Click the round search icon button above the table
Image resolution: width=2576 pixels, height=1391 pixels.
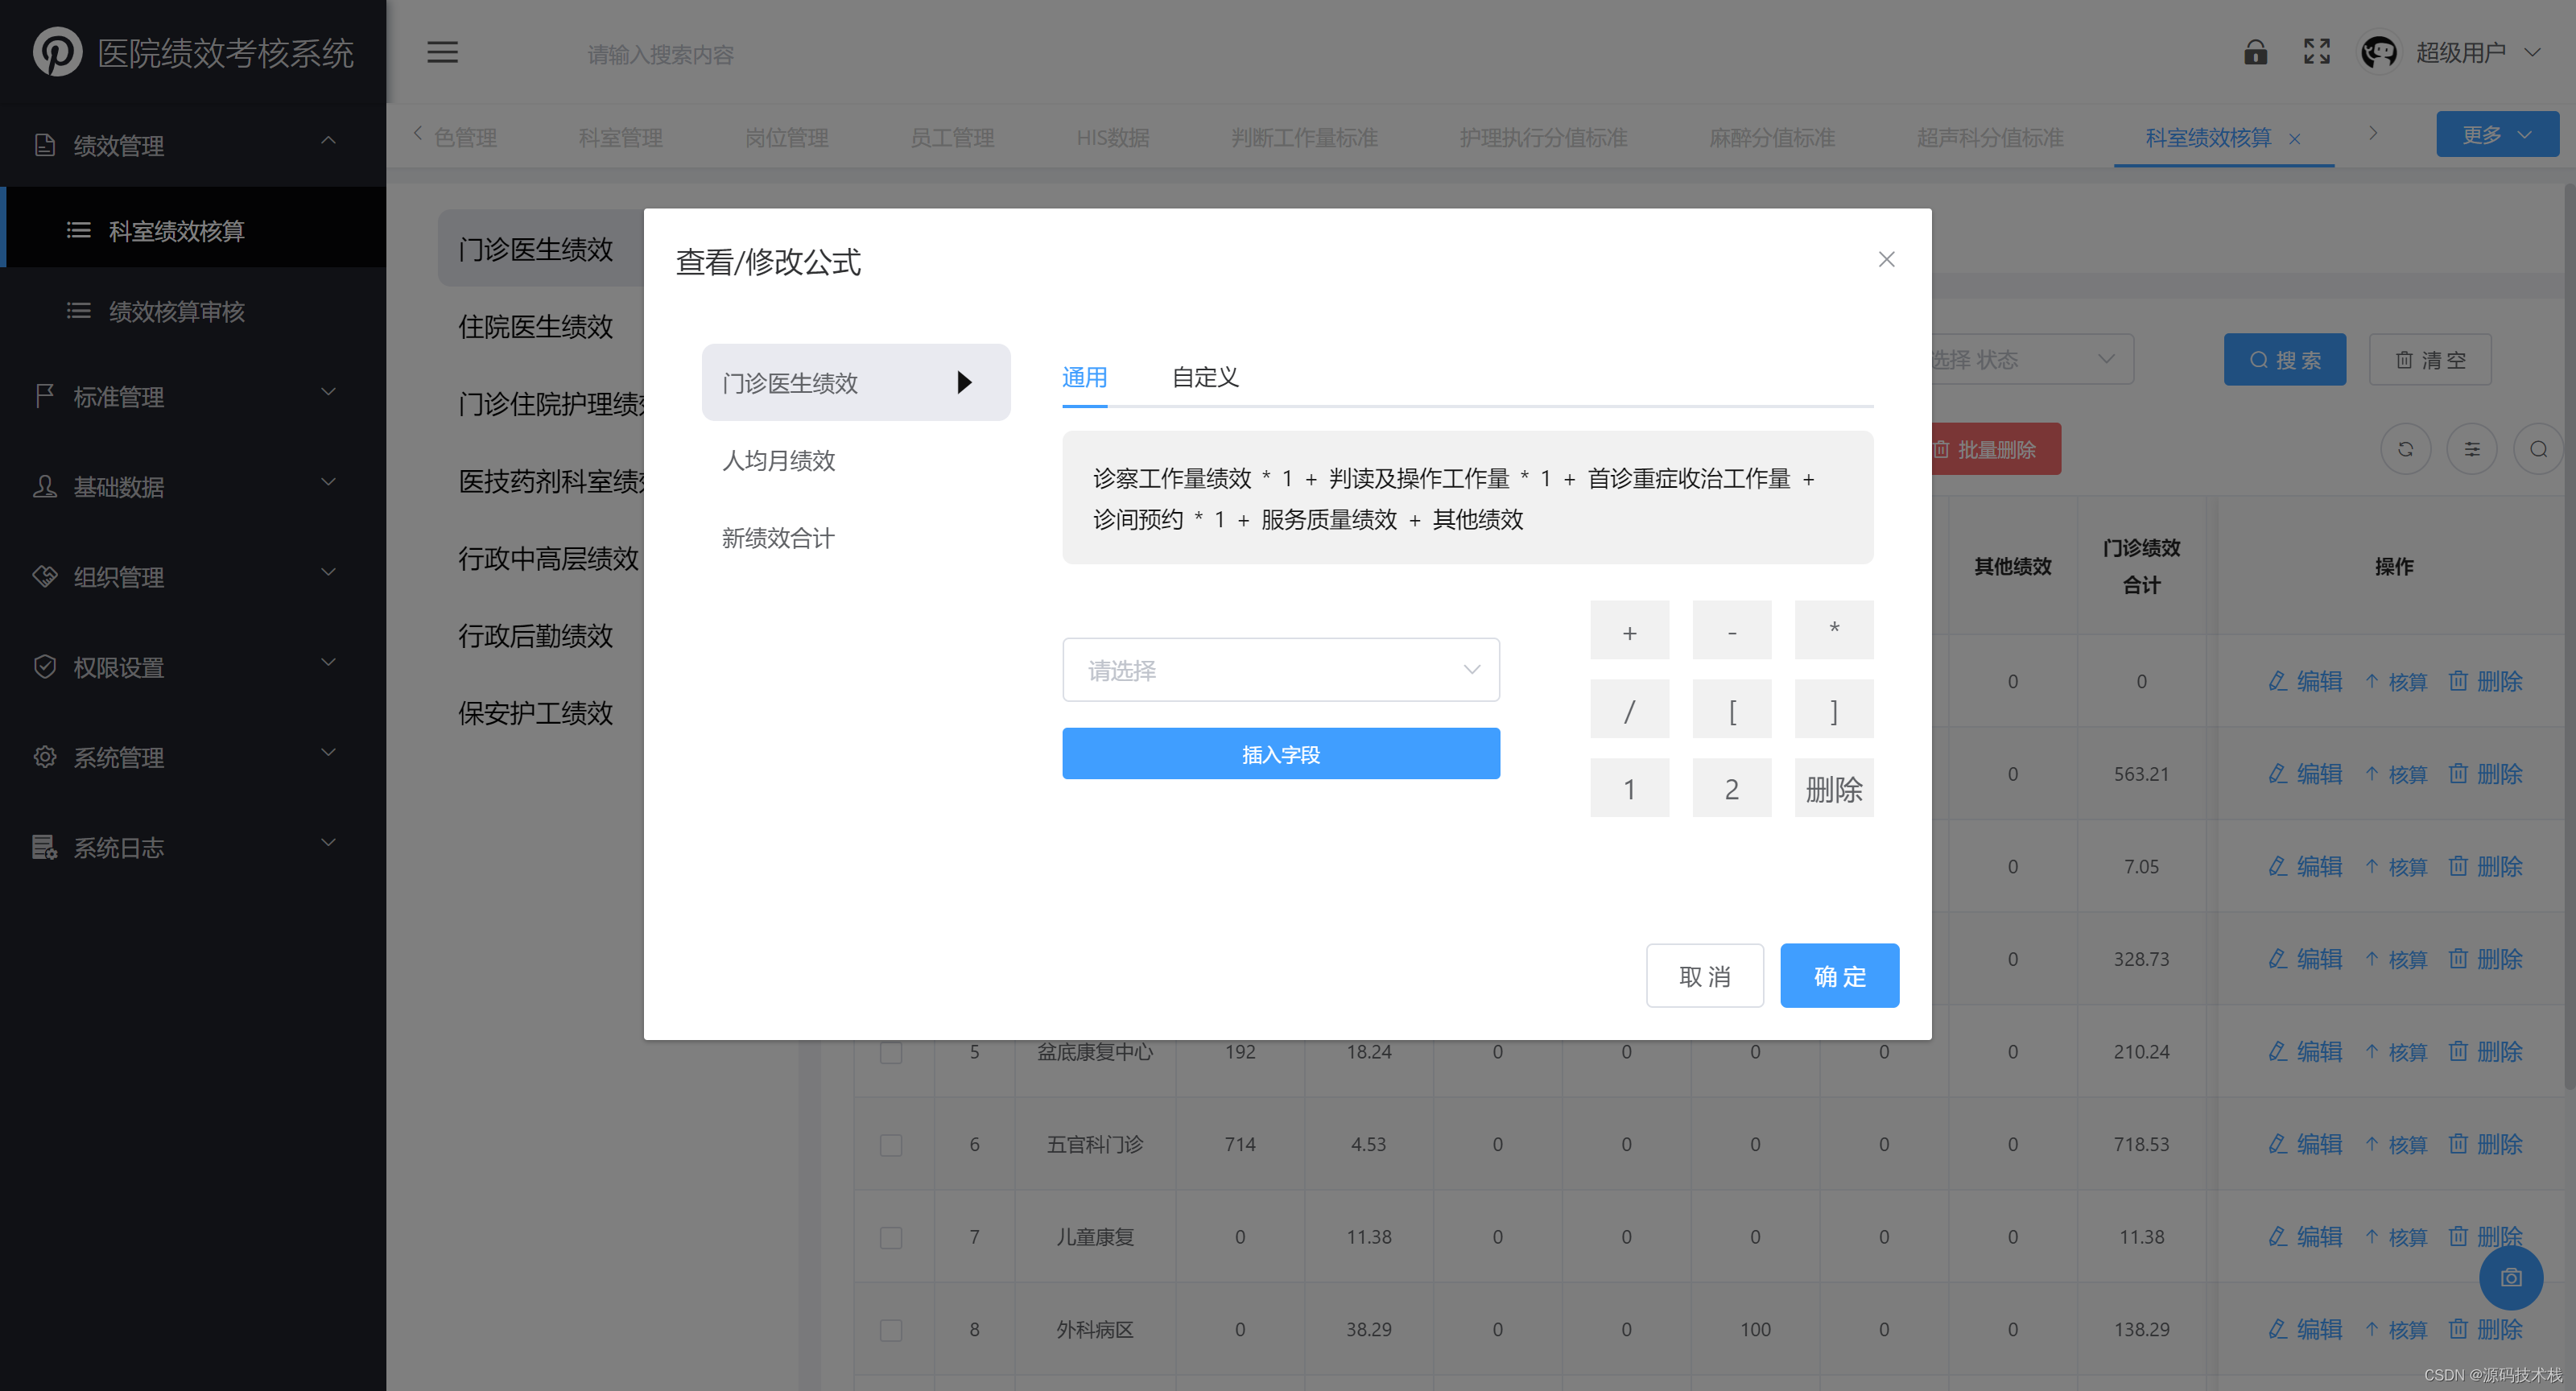pyautogui.click(x=2538, y=449)
